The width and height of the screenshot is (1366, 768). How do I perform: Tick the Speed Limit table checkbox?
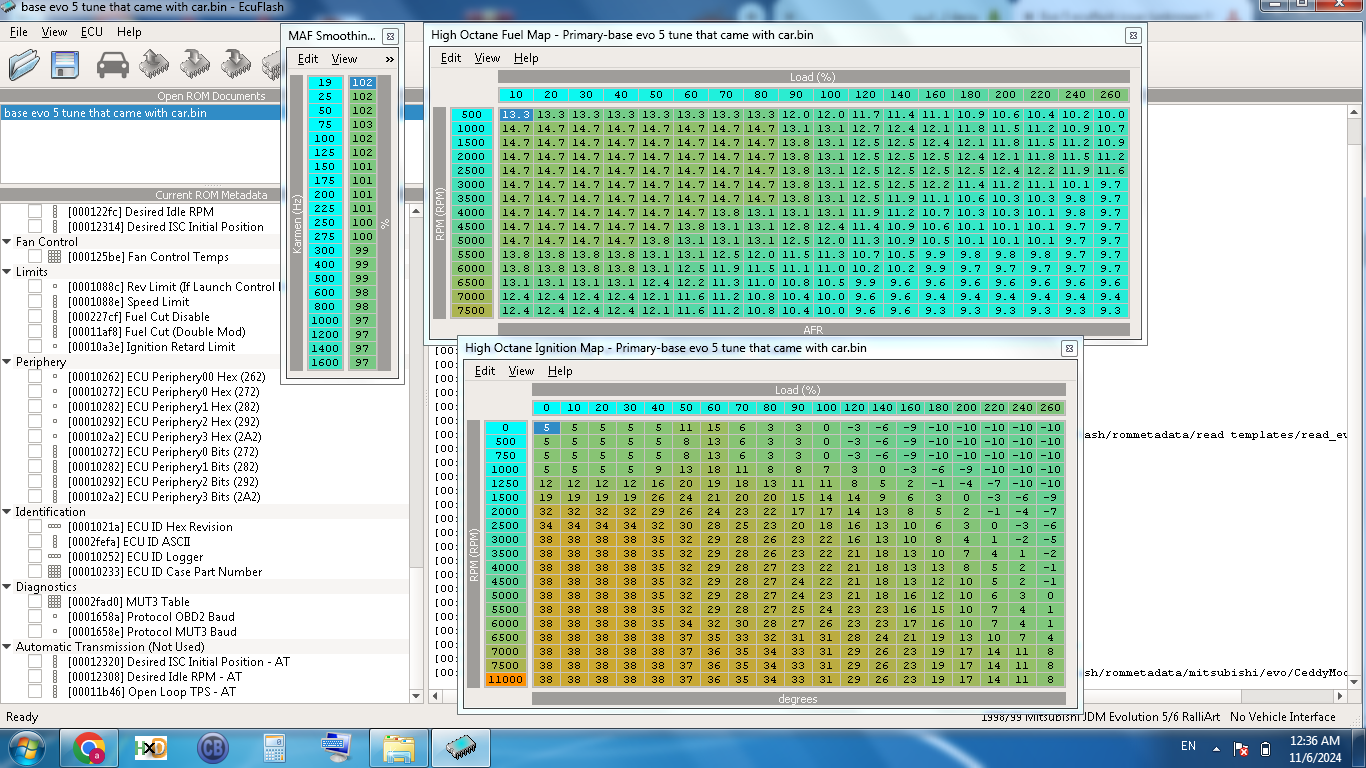pos(35,302)
